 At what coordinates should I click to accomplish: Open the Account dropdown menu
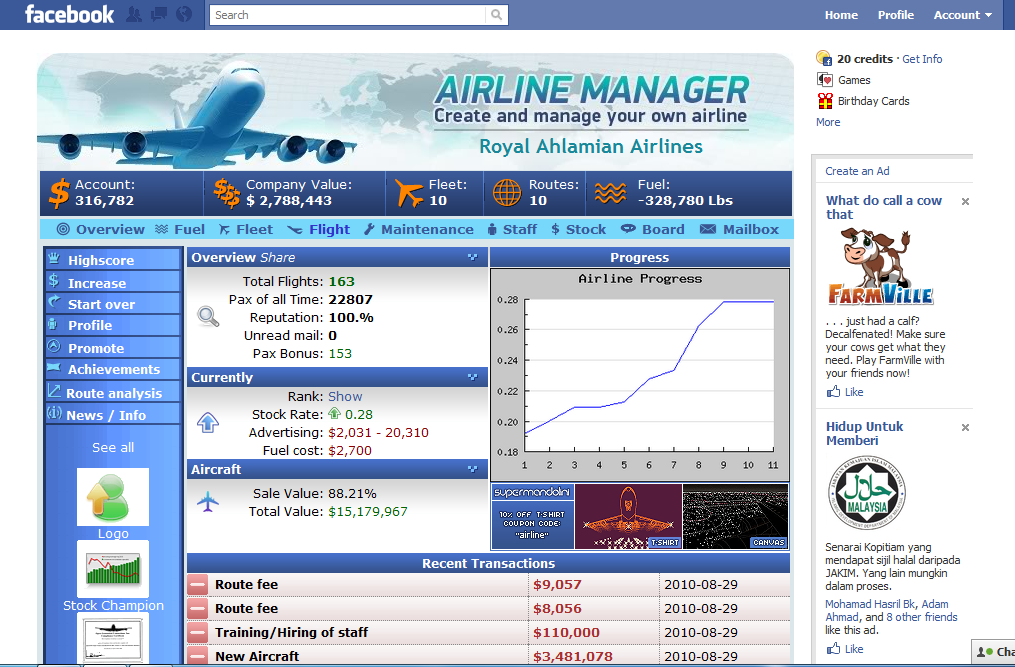[960, 14]
